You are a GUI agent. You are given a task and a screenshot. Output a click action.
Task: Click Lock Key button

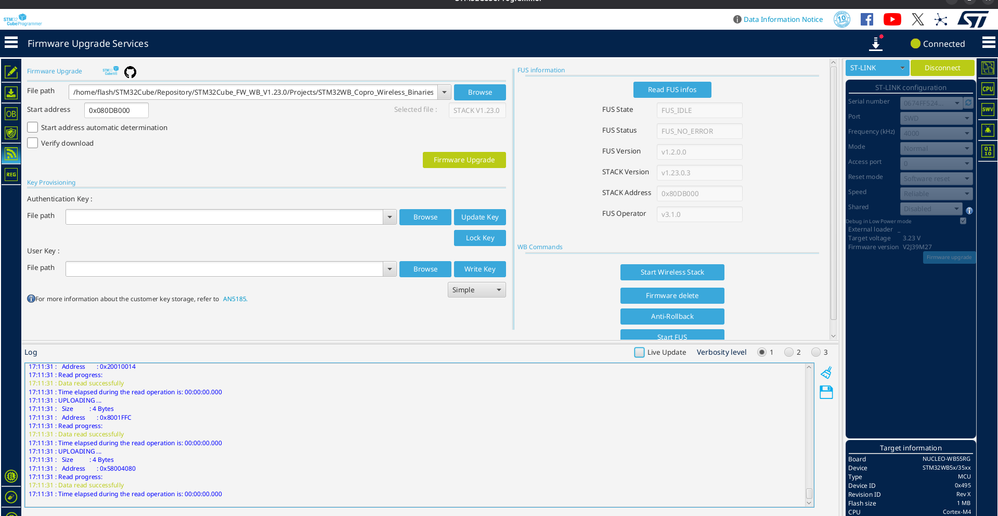(480, 238)
